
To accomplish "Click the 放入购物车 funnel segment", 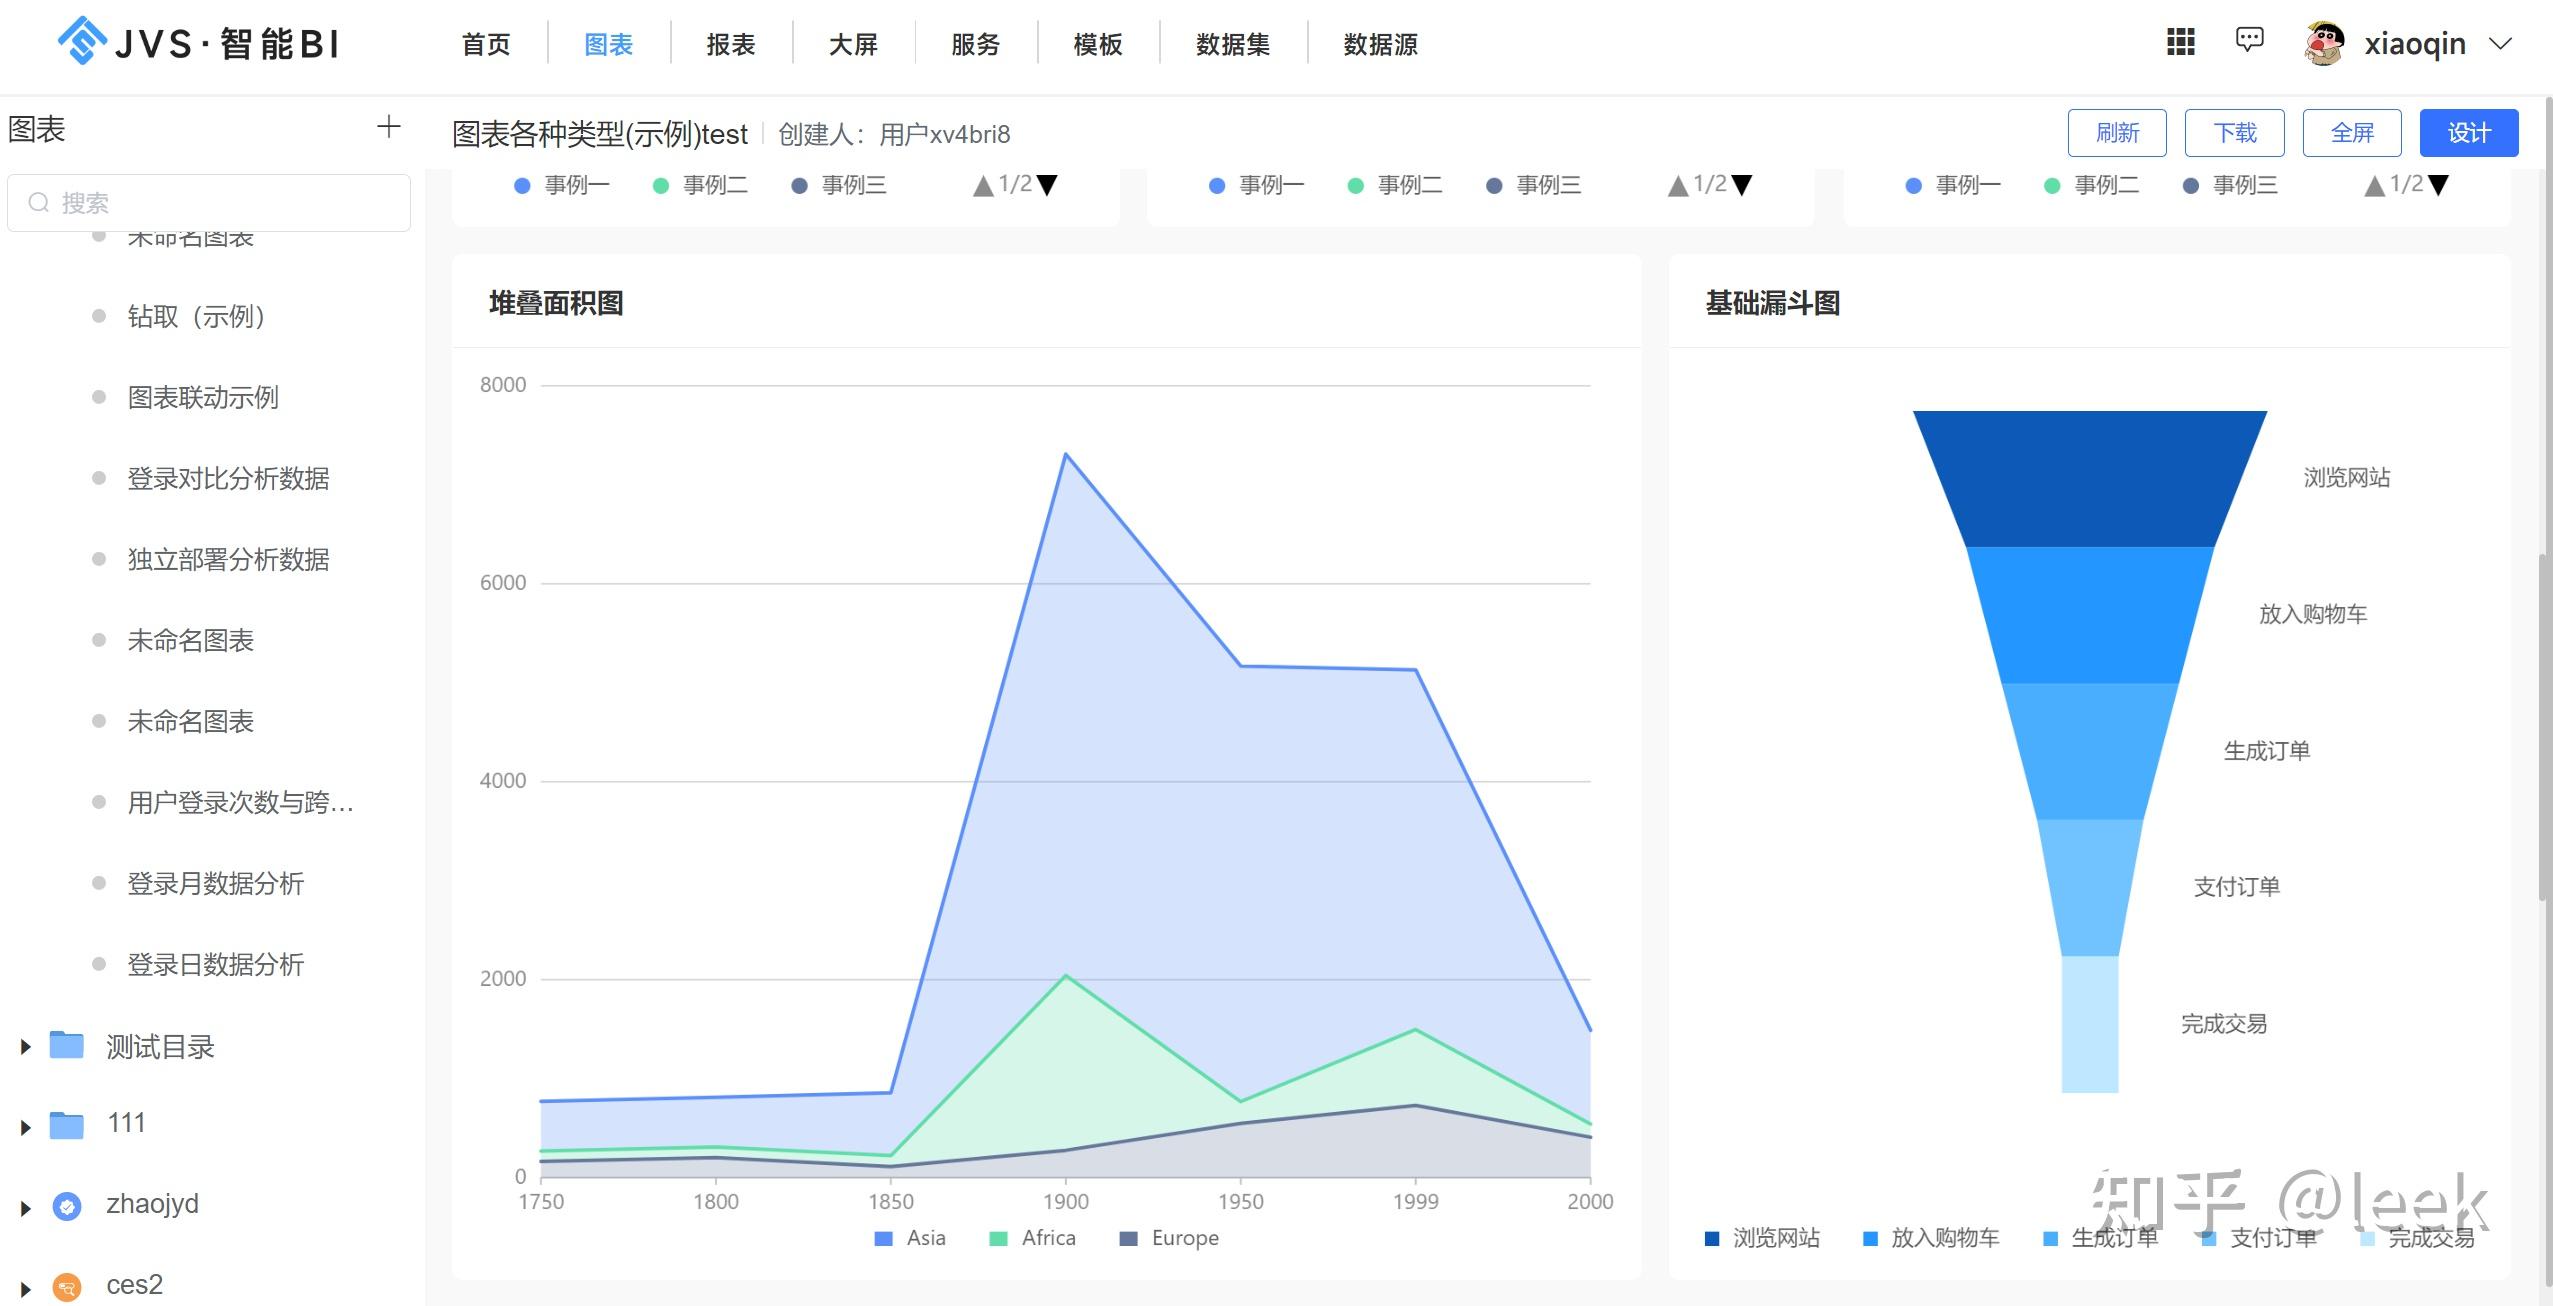I will [2090, 615].
